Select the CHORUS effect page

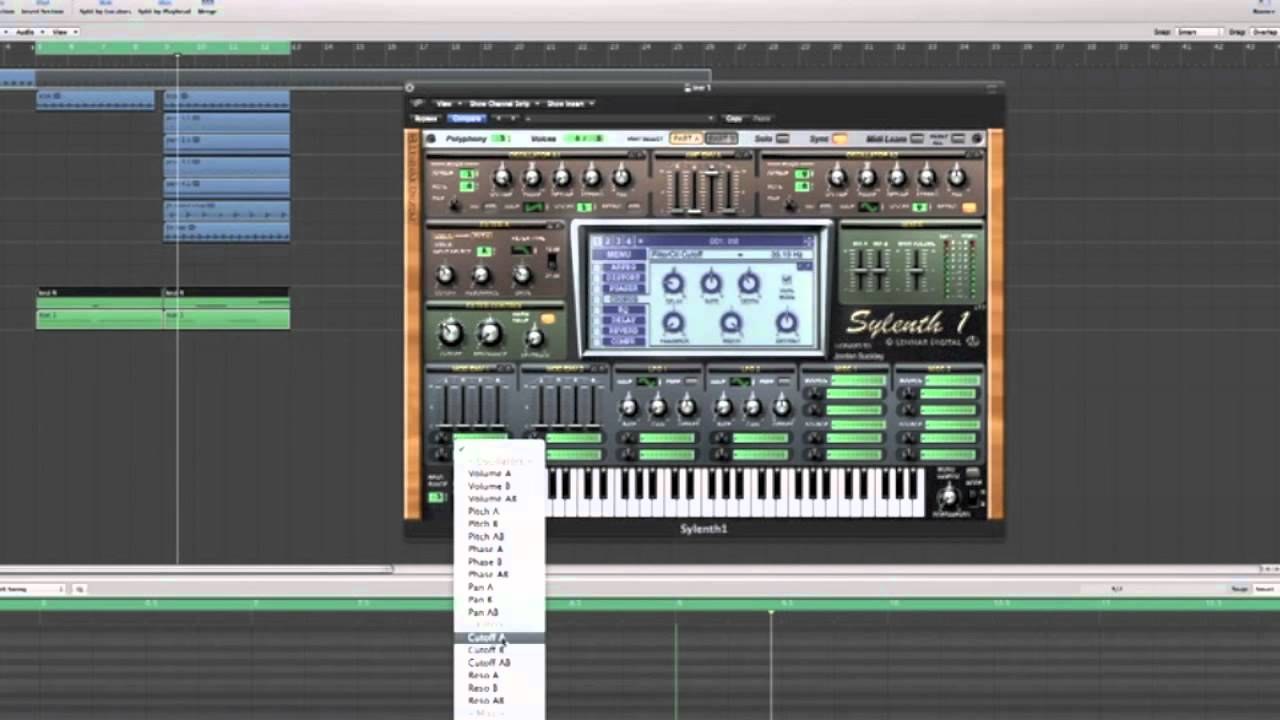point(619,298)
